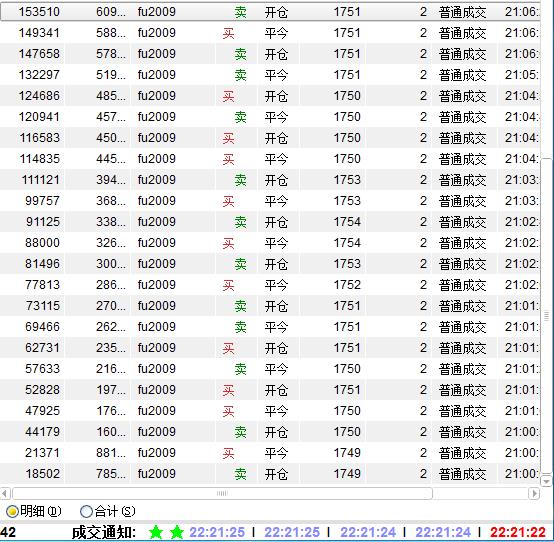Viewport: 554px width, 542px height.
Task: Select the 明细 radio button
Action: (x=12, y=511)
